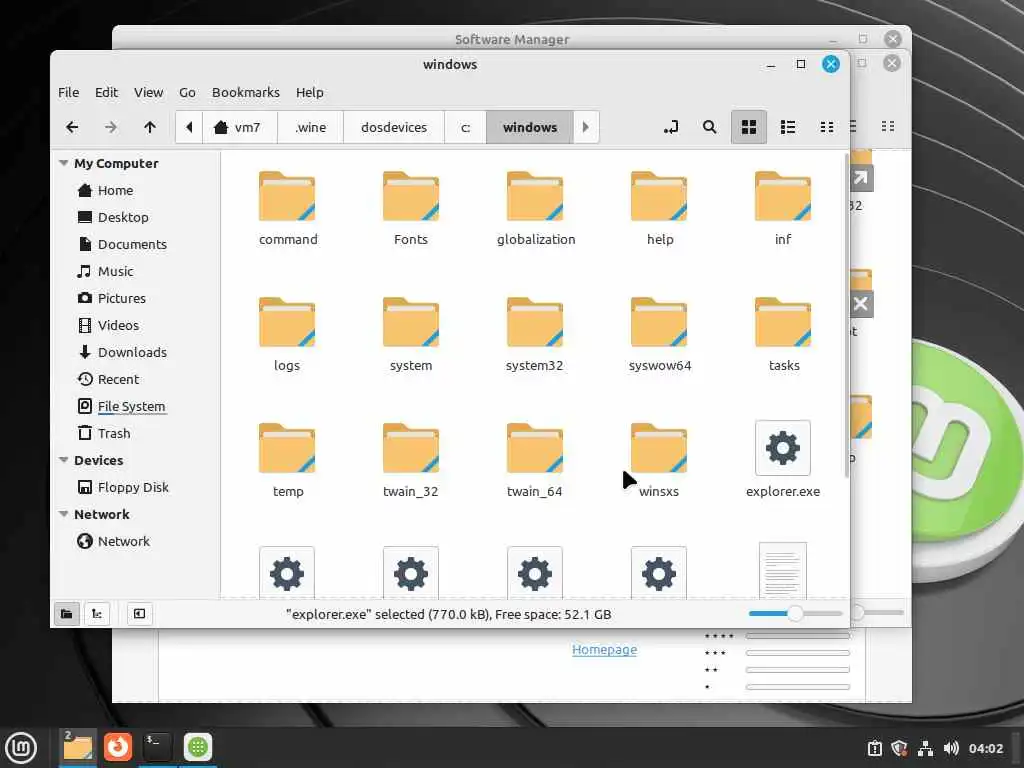Open Homepage link in Software Manager
This screenshot has height=768, width=1024.
[x=604, y=650]
